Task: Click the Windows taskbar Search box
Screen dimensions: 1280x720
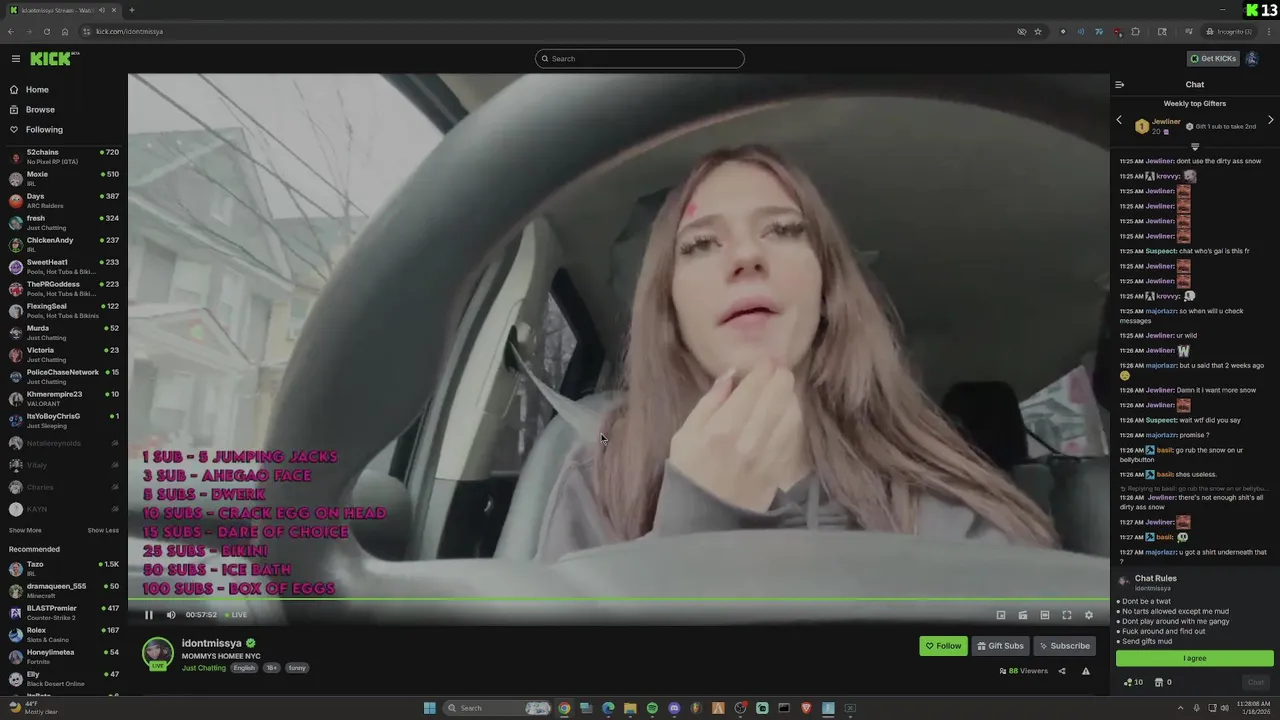Action: click(497, 708)
